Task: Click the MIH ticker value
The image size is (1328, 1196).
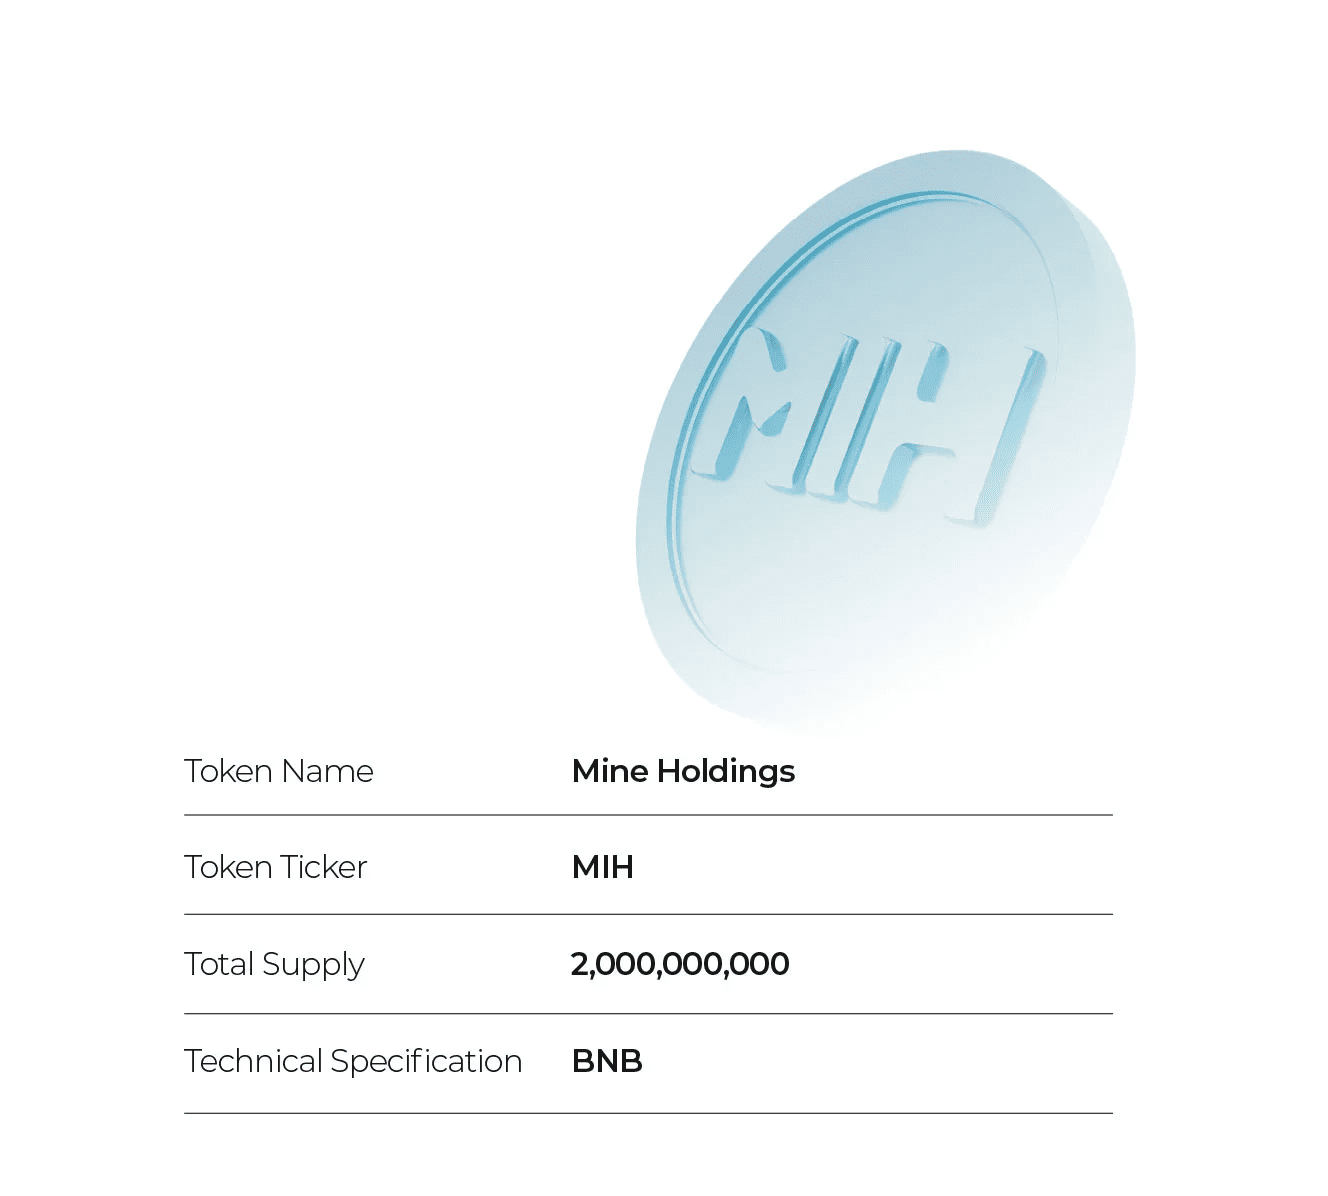Action: click(x=603, y=867)
